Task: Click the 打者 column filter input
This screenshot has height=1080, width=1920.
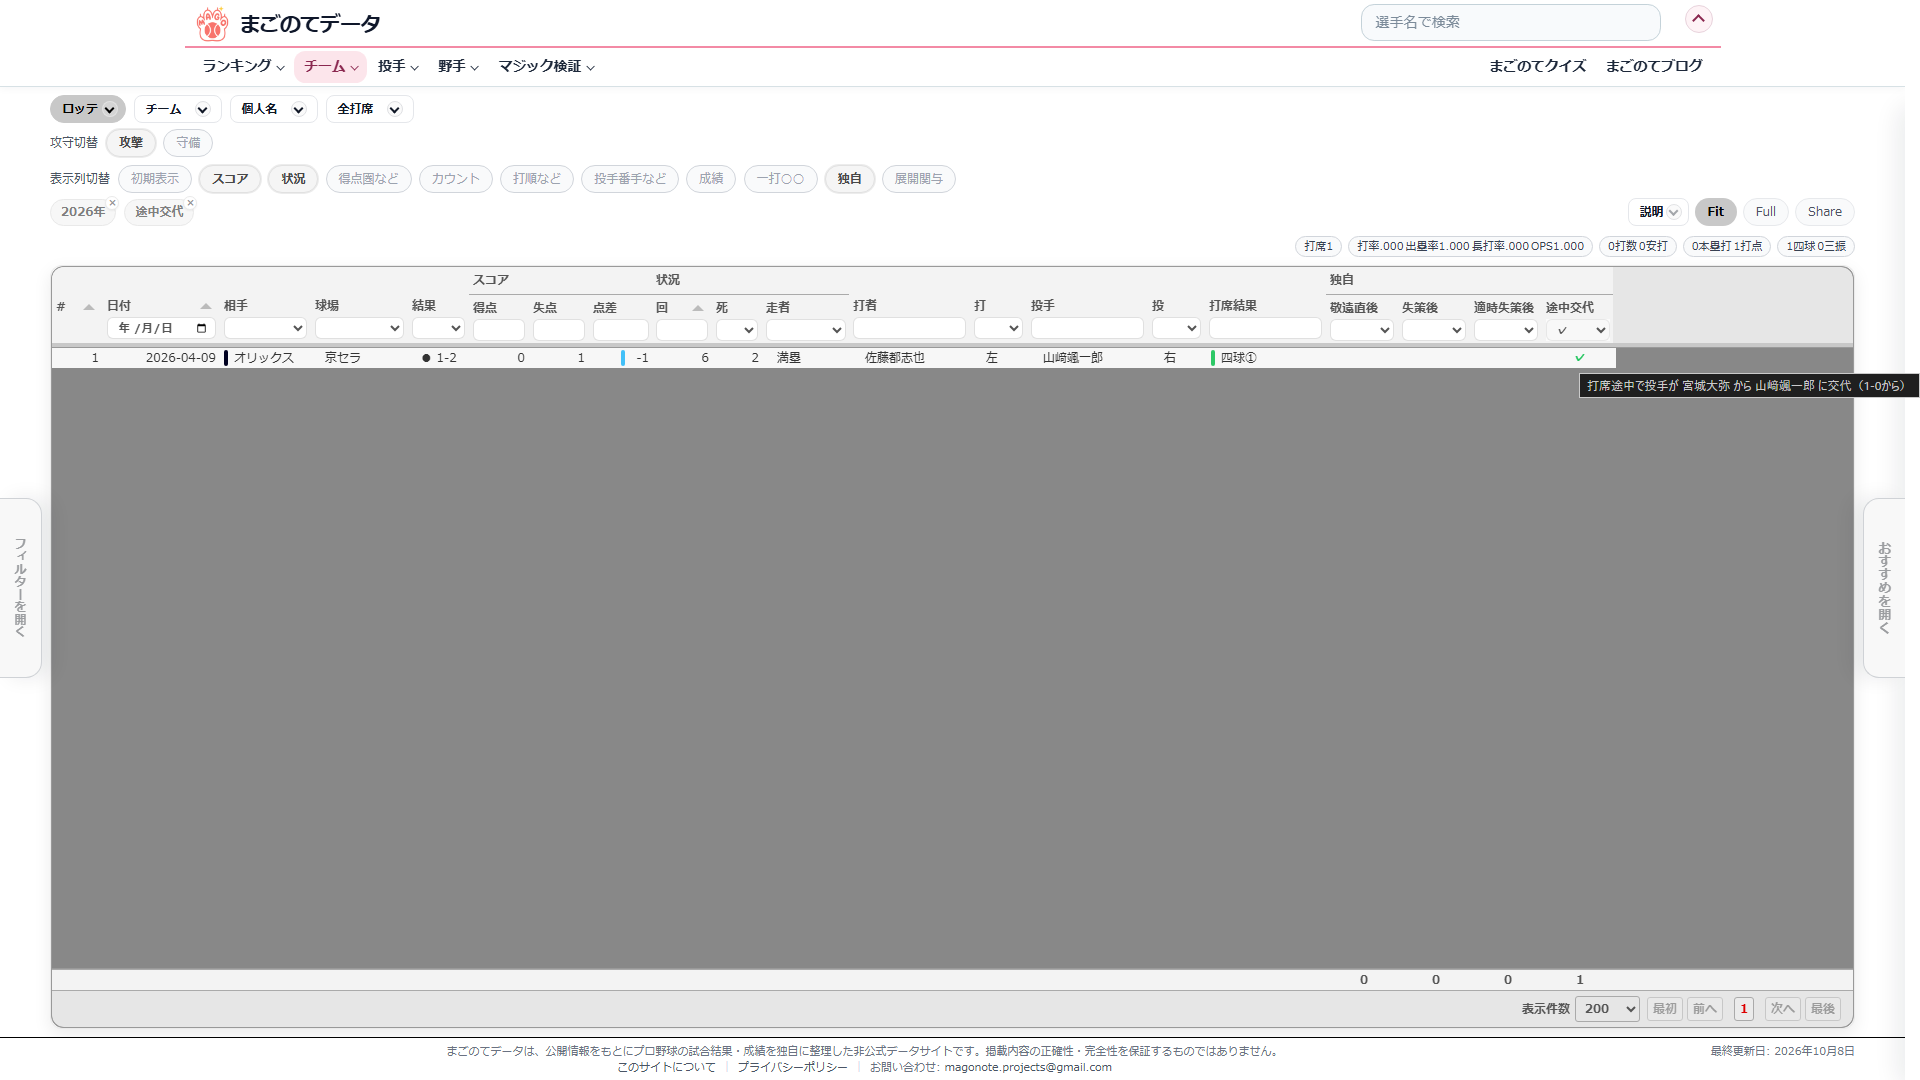Action: (909, 328)
